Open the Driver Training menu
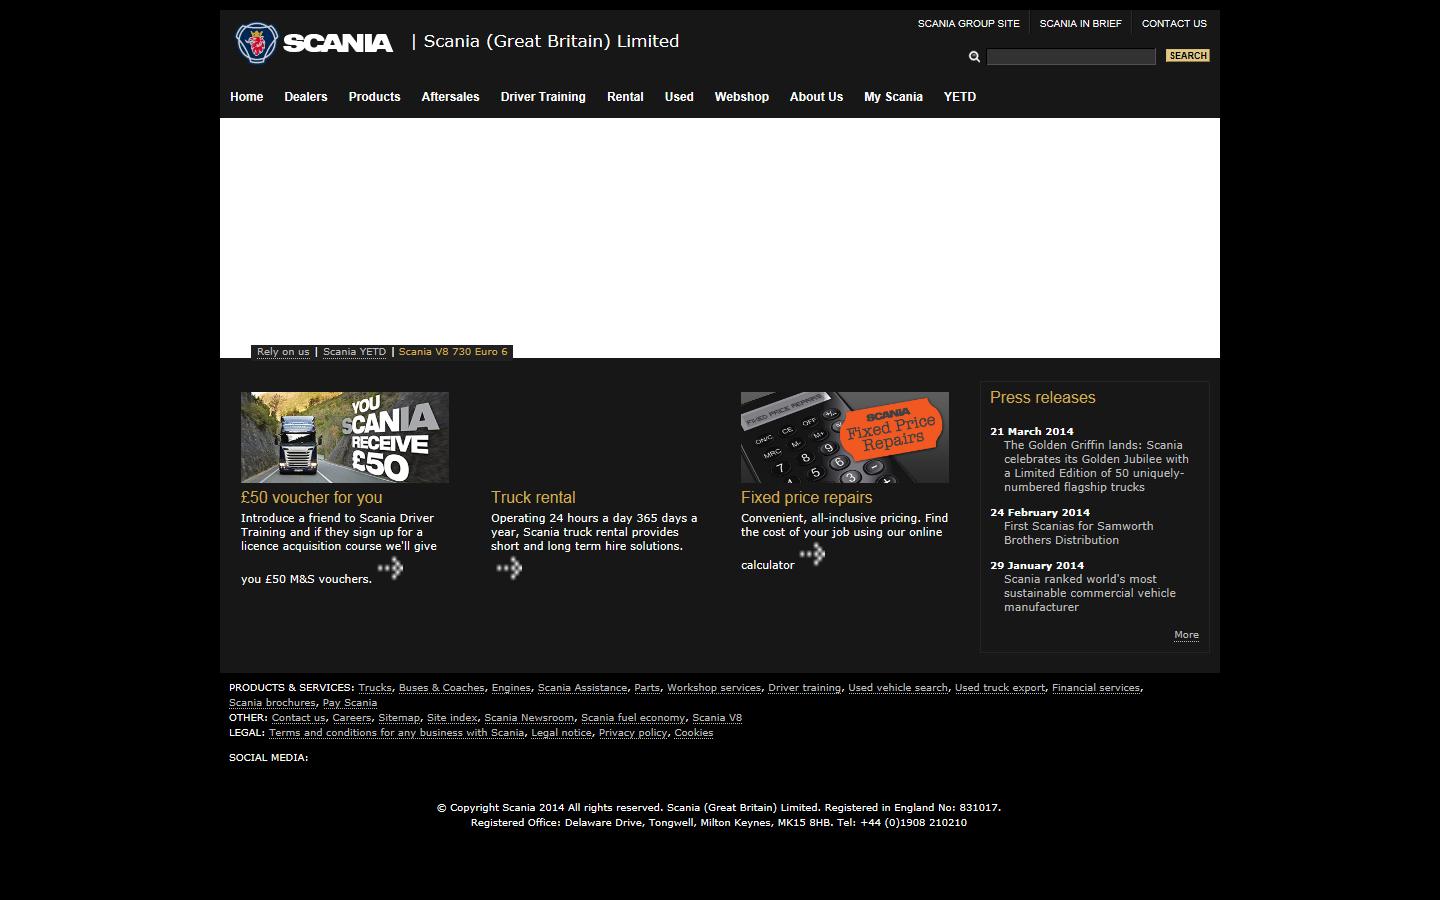This screenshot has width=1440, height=900. 543,97
